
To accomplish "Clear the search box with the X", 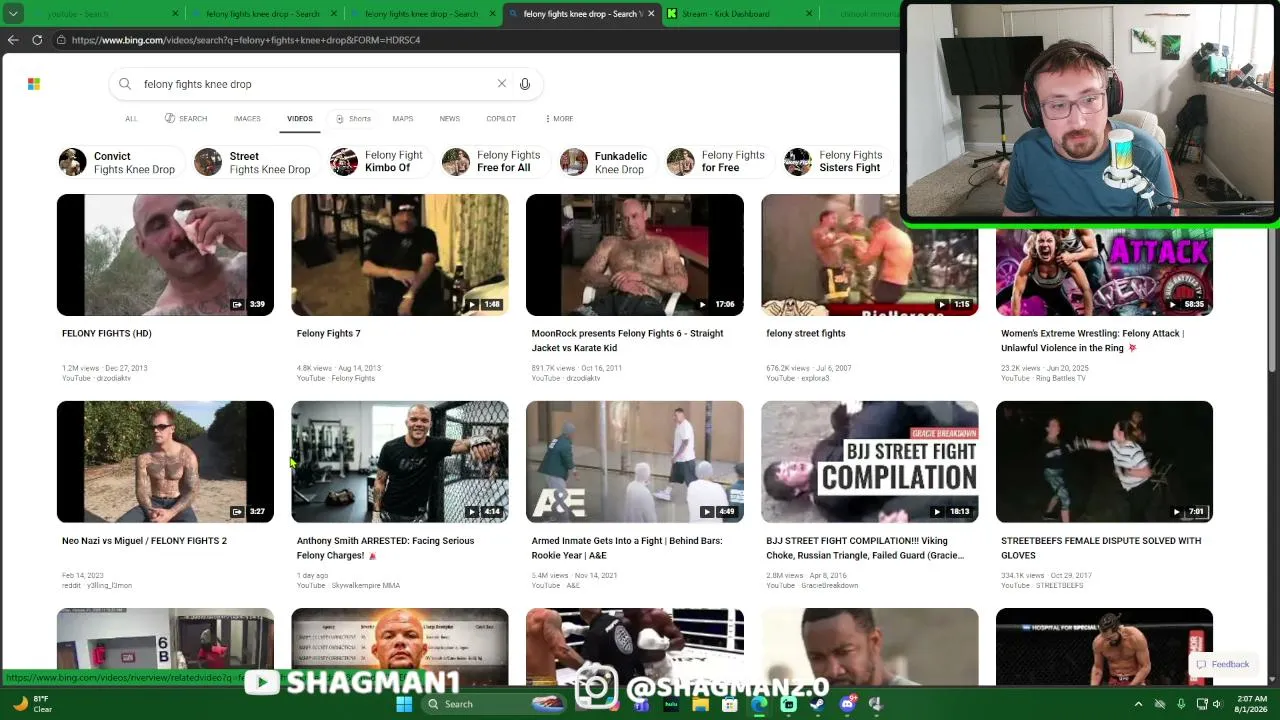I will (x=502, y=84).
